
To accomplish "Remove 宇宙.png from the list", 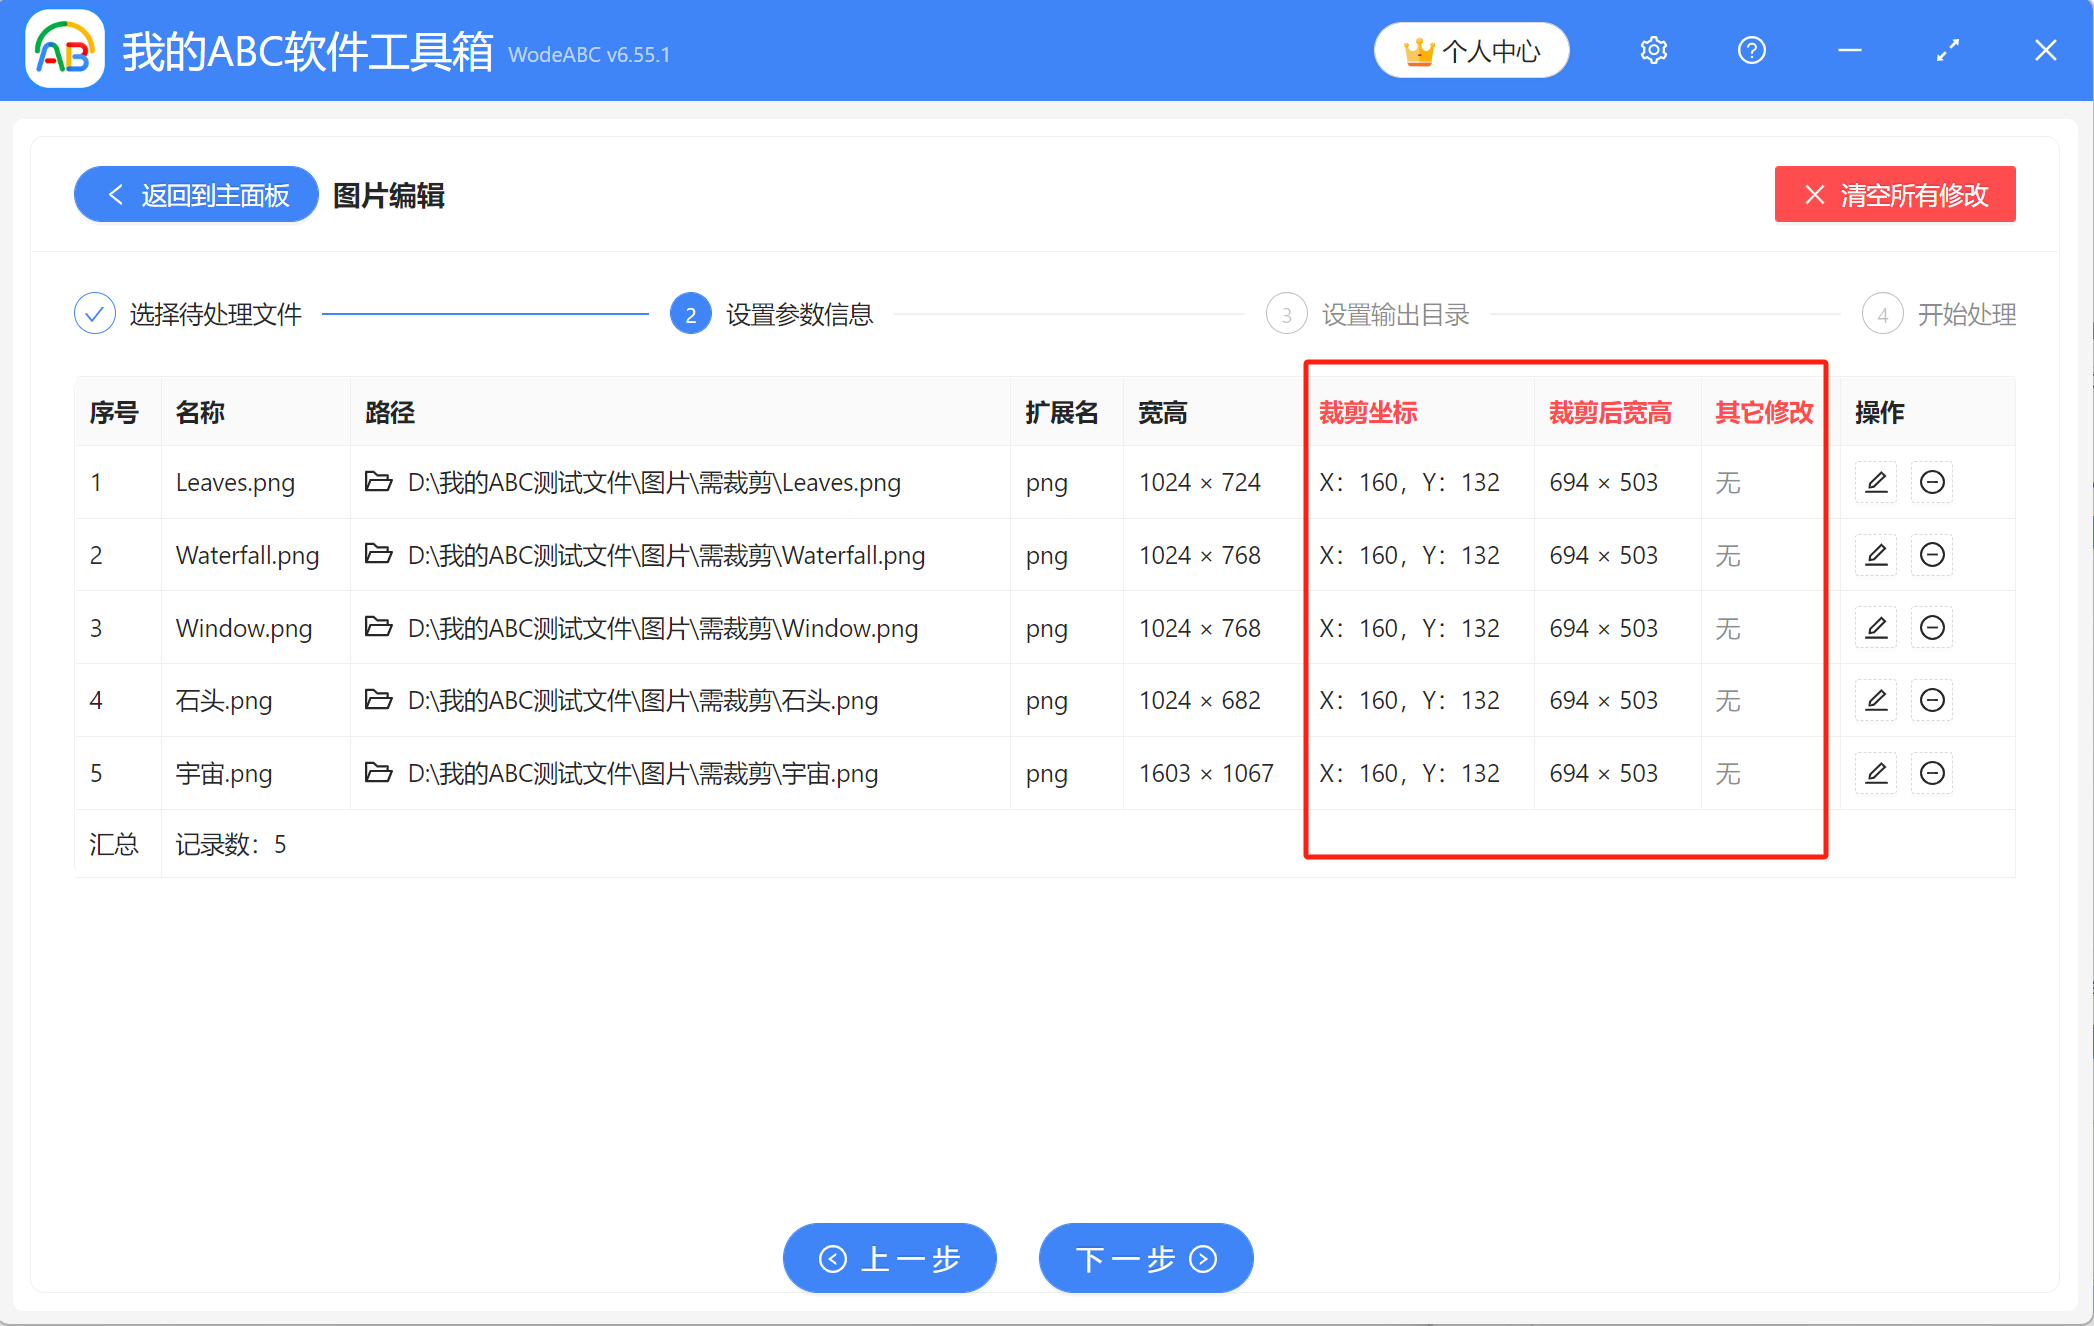I will click(x=1932, y=773).
